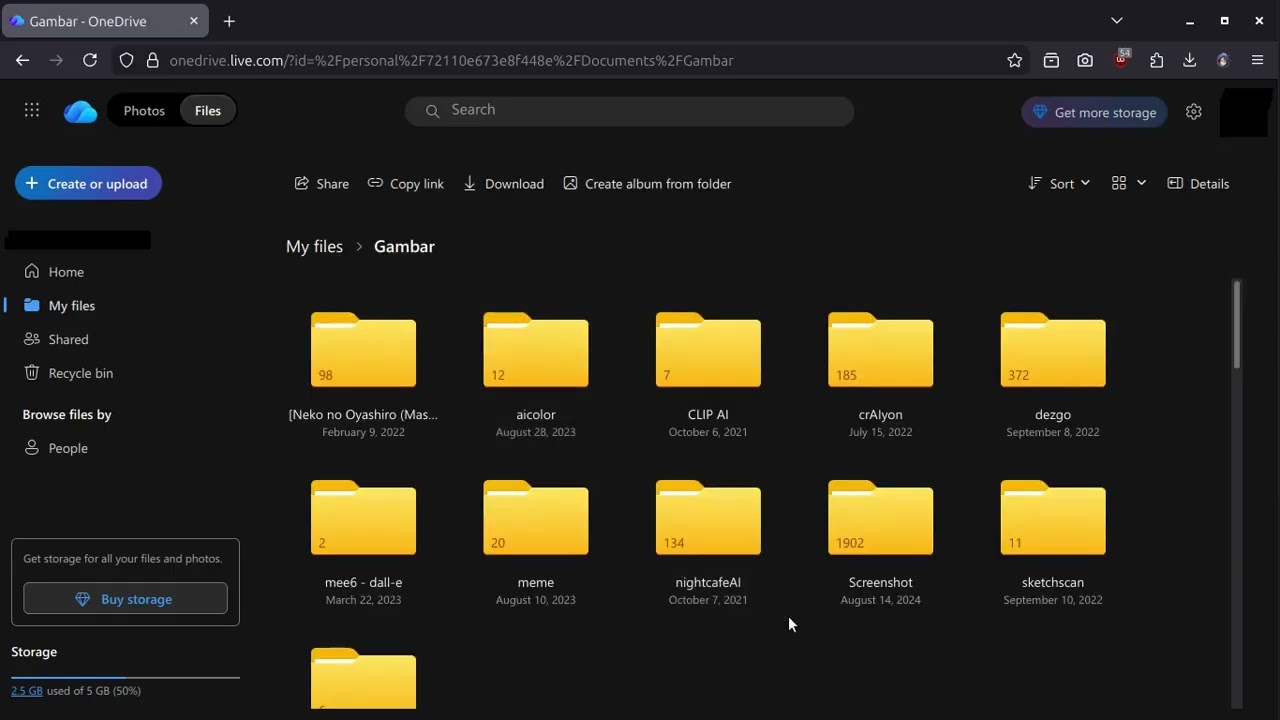This screenshot has height=720, width=1280.
Task: Click the site security lock icon
Action: tap(153, 60)
